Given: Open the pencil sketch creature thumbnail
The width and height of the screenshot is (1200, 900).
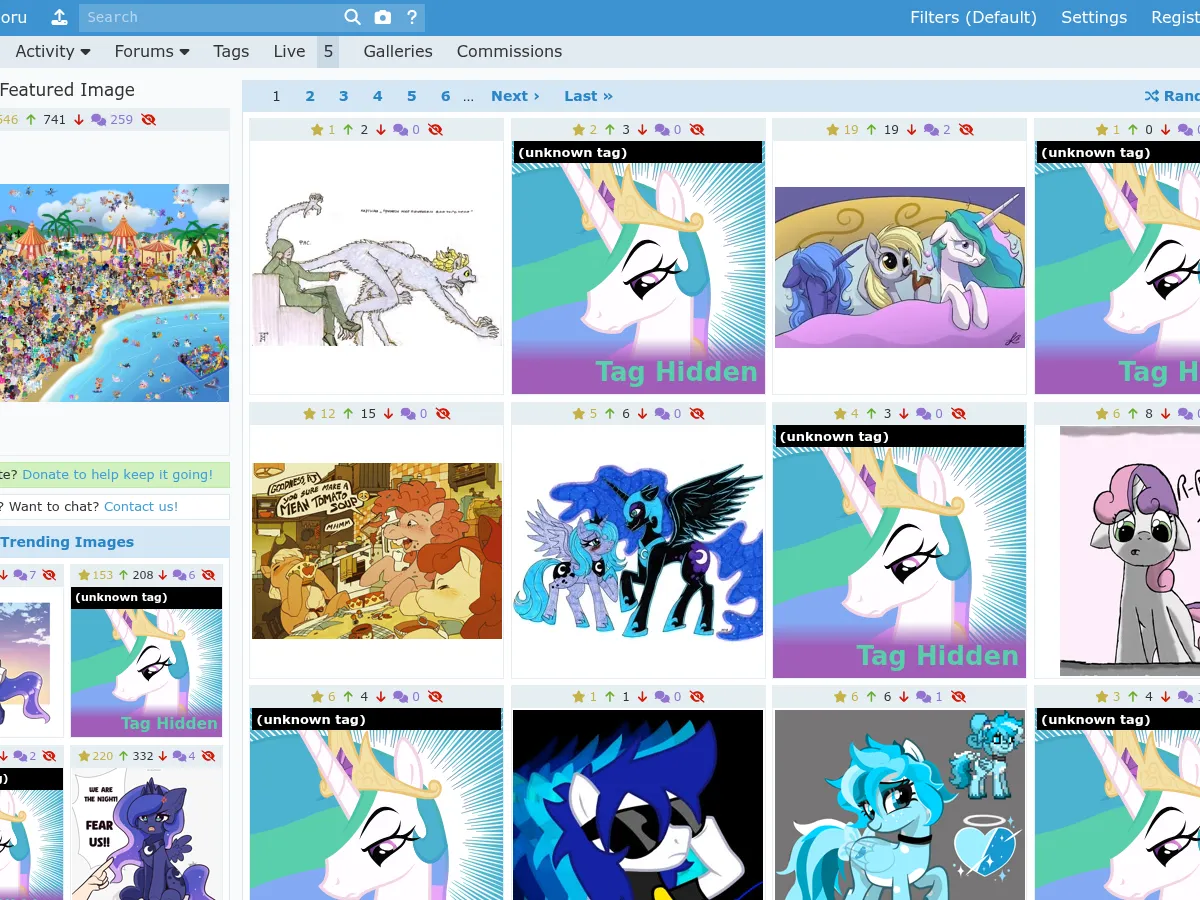Looking at the screenshot, I should (377, 268).
